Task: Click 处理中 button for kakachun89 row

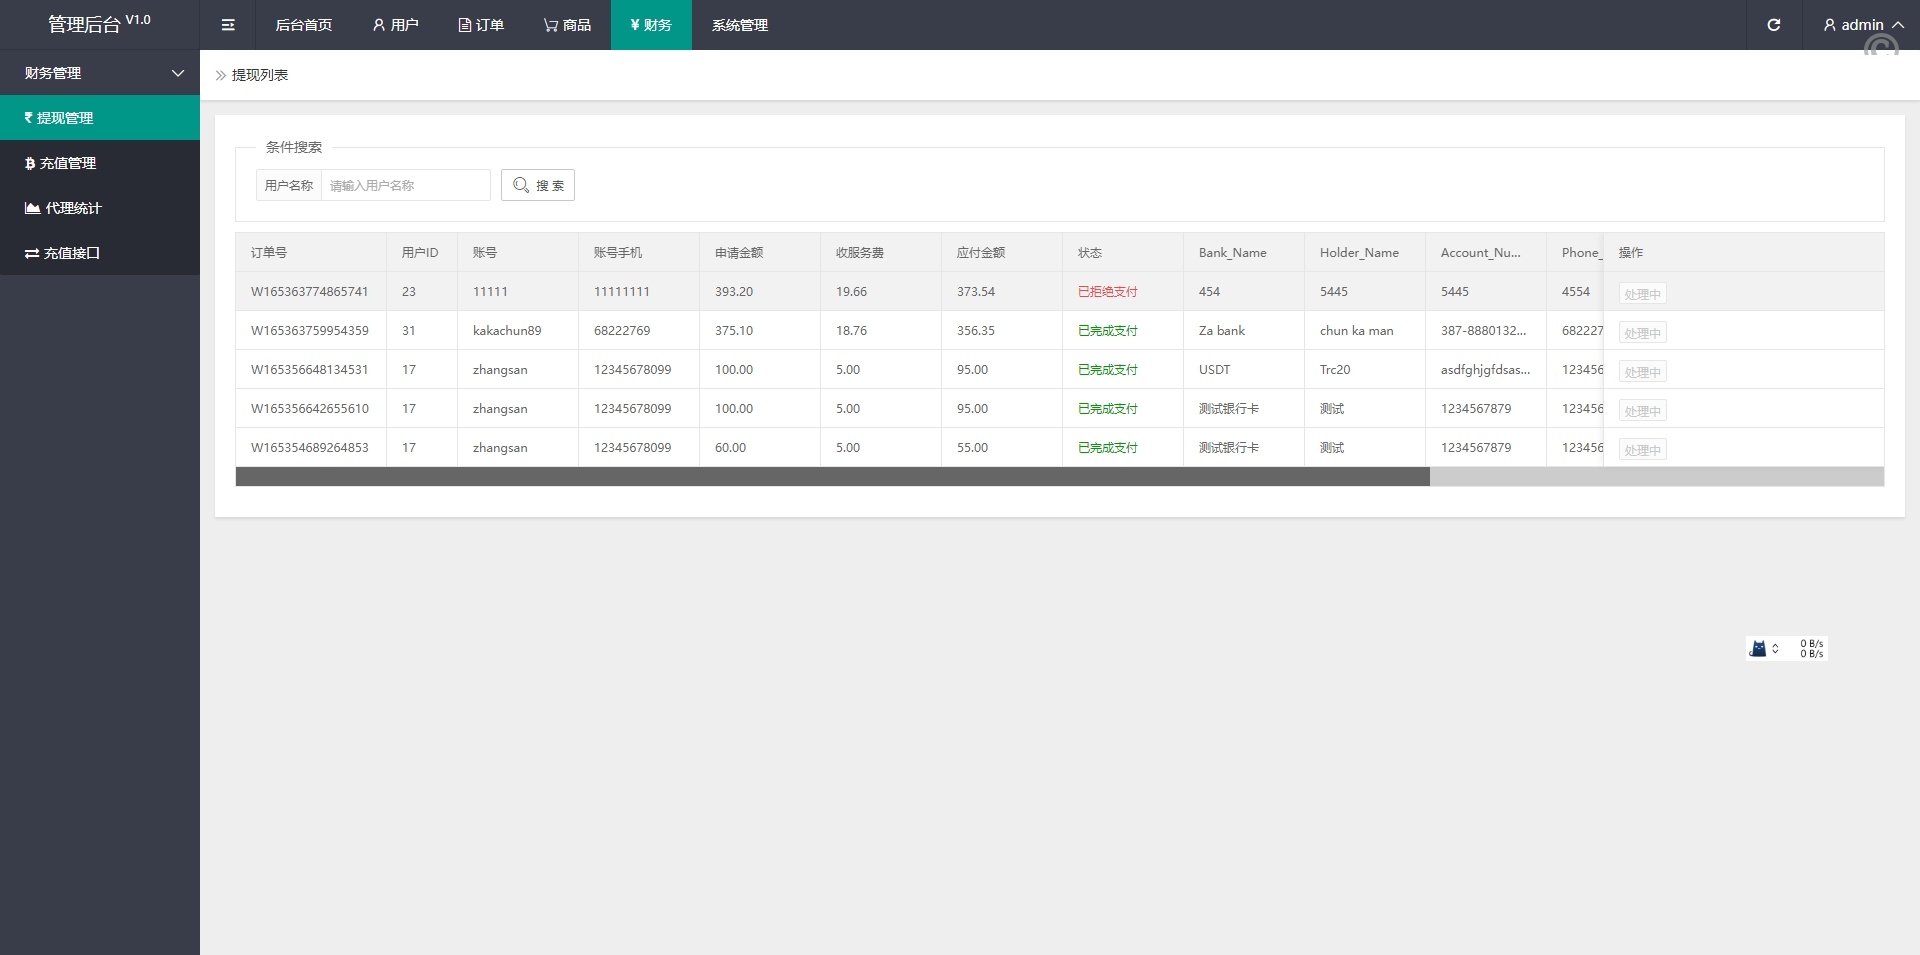Action: tap(1642, 333)
